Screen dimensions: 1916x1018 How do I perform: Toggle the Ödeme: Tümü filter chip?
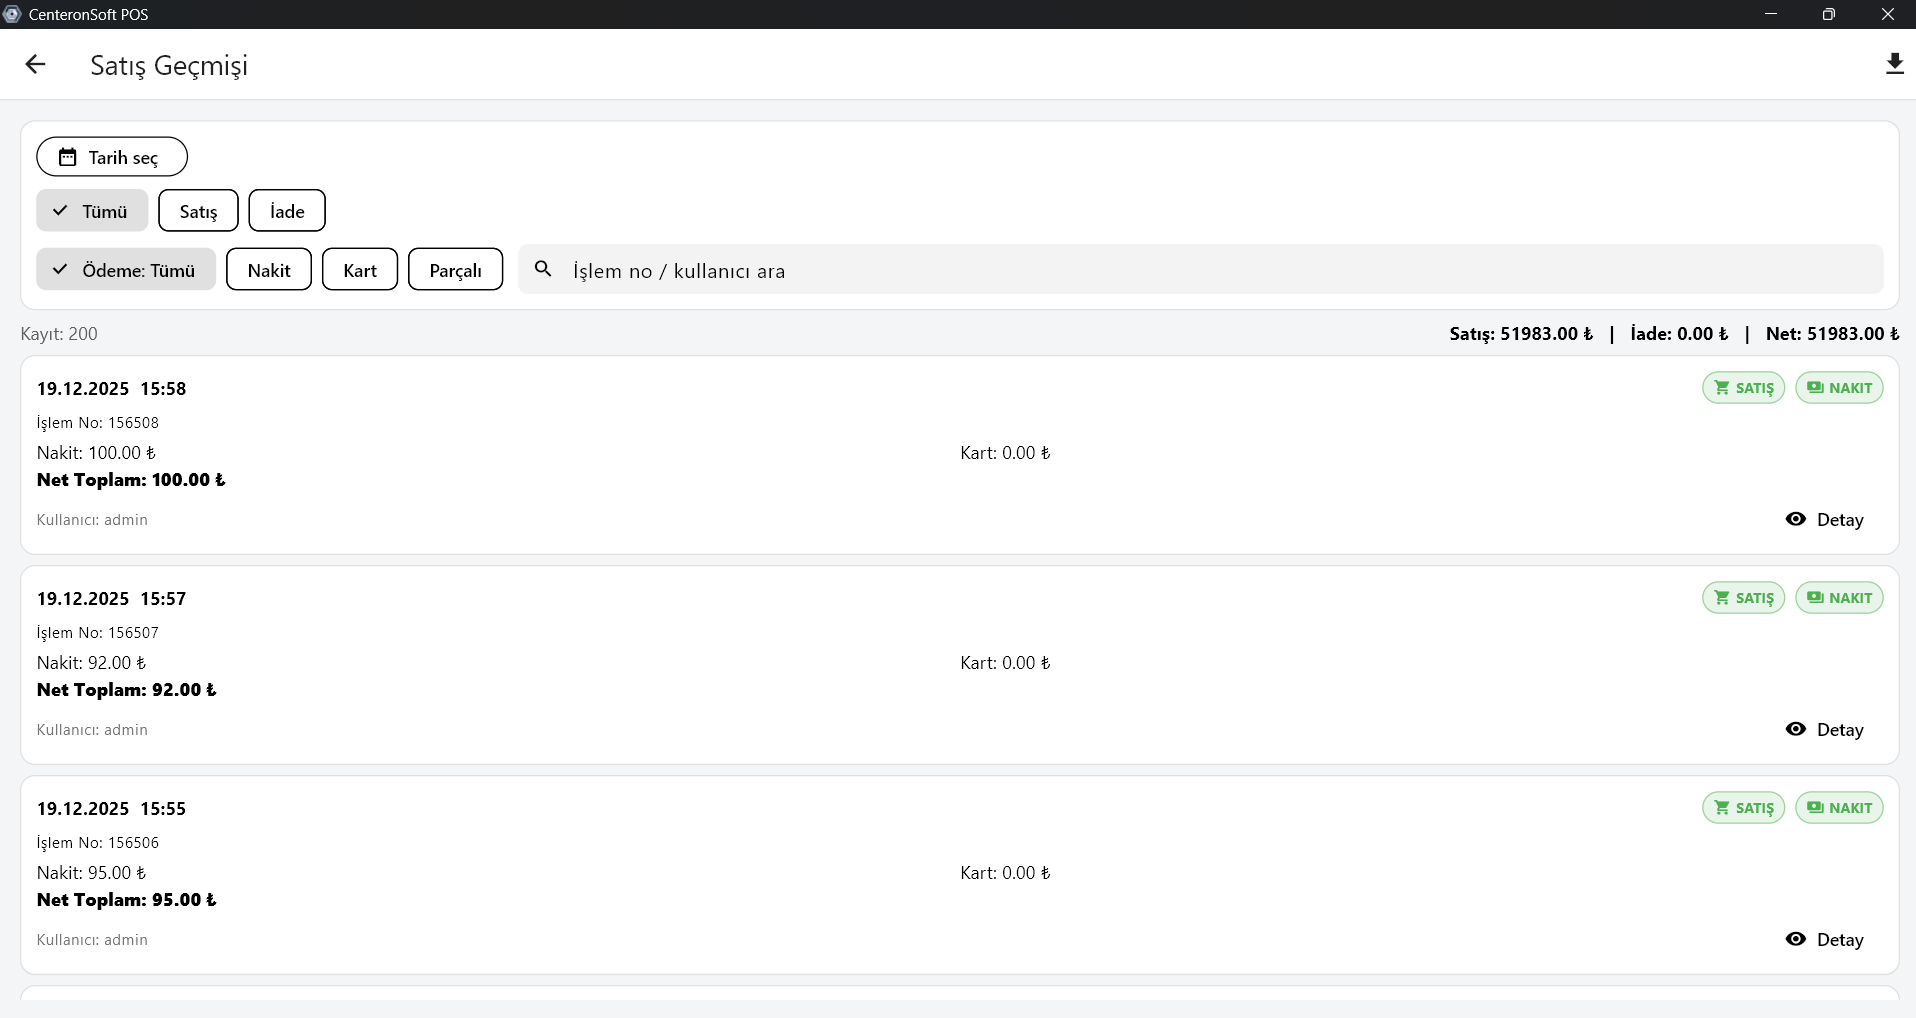126,270
